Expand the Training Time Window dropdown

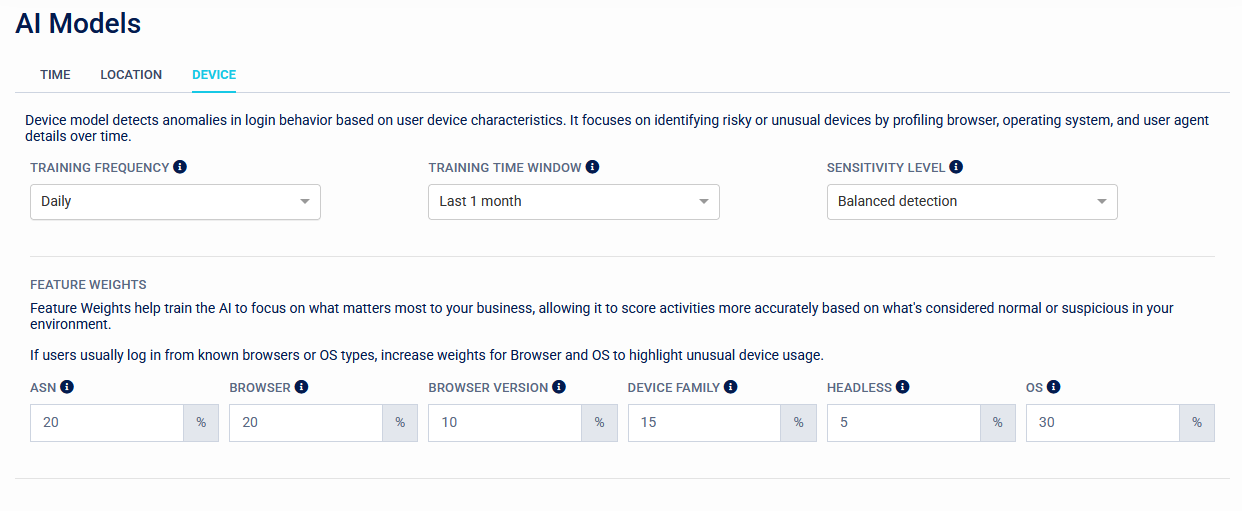[x=573, y=201]
